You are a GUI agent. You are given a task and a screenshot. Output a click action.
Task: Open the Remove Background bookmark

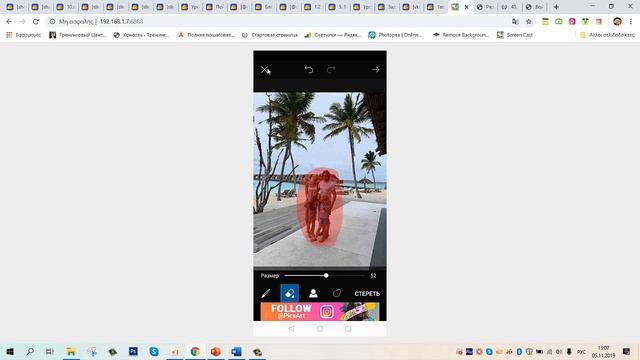(461, 35)
